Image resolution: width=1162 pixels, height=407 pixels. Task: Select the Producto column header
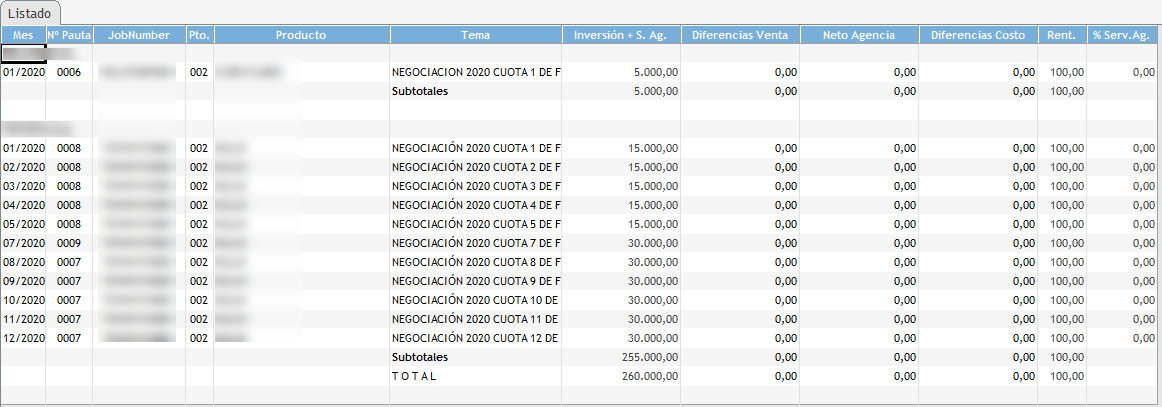(x=301, y=35)
